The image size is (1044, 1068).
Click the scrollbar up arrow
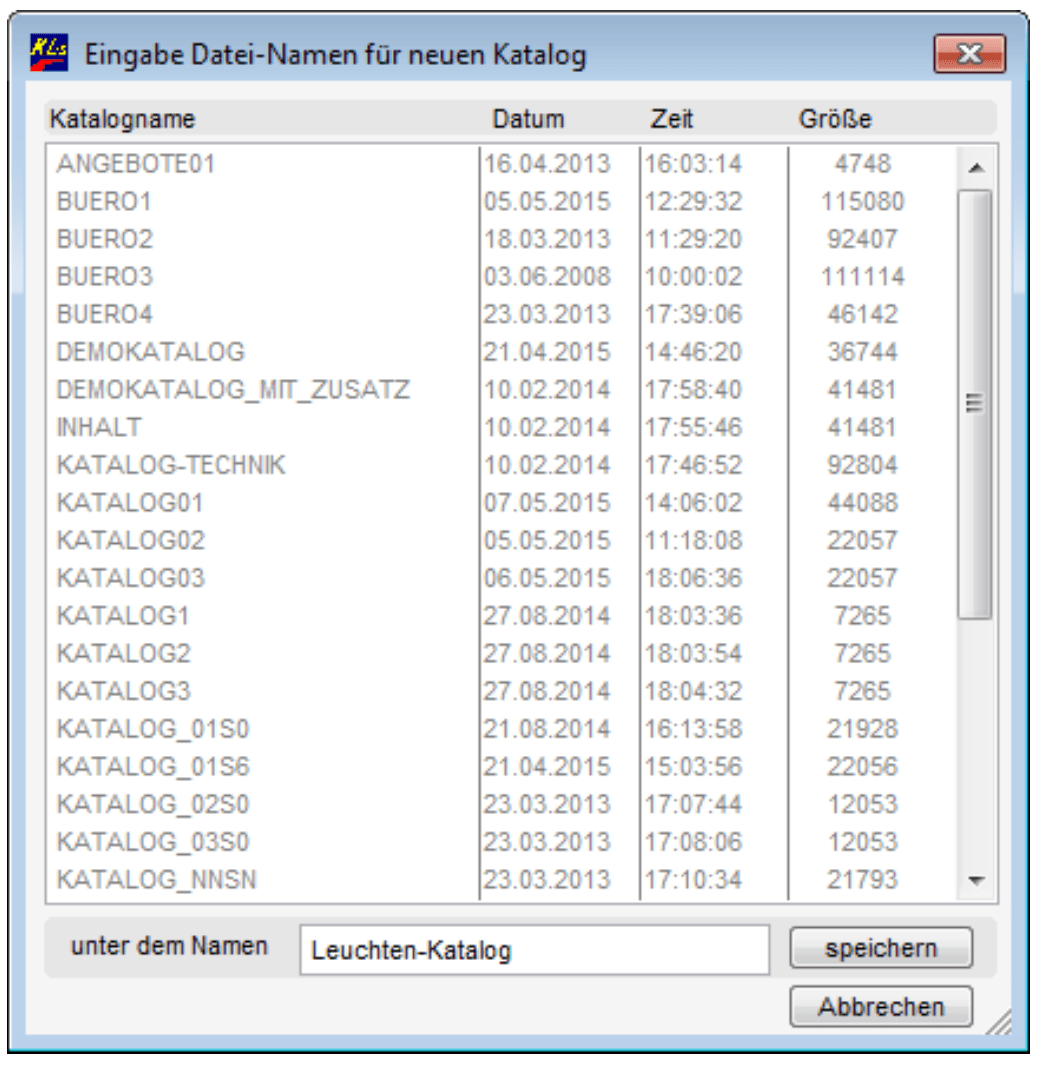(x=976, y=168)
